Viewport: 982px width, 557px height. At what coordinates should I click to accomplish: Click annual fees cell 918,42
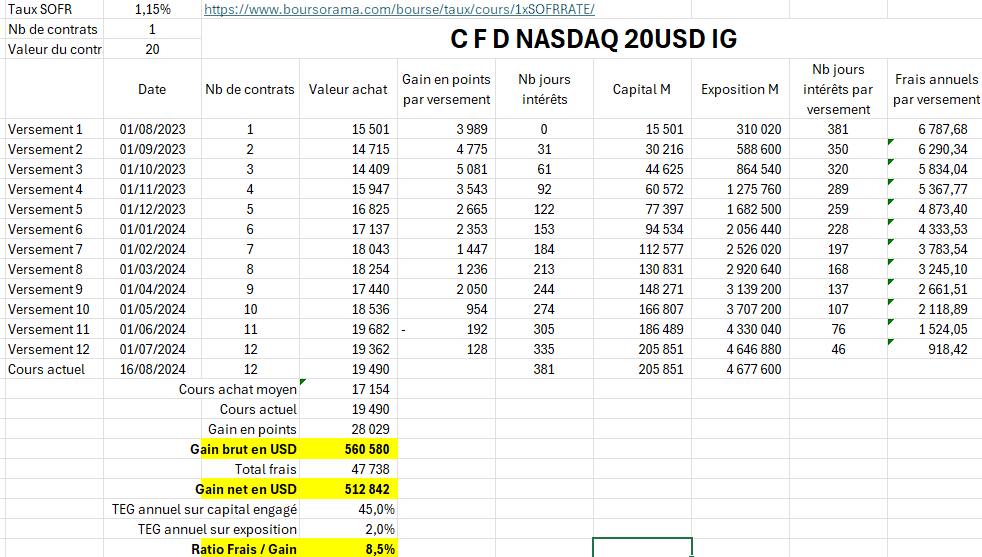pyautogui.click(x=935, y=350)
